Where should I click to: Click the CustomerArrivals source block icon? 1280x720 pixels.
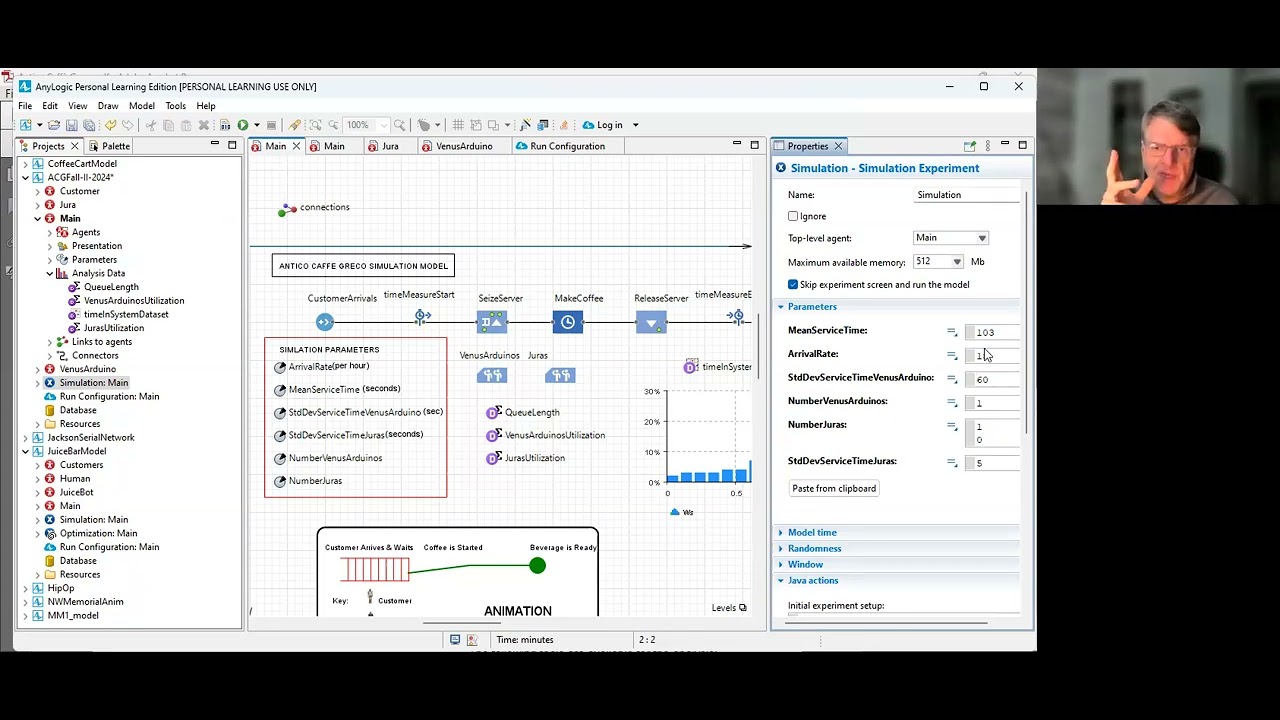coord(324,321)
